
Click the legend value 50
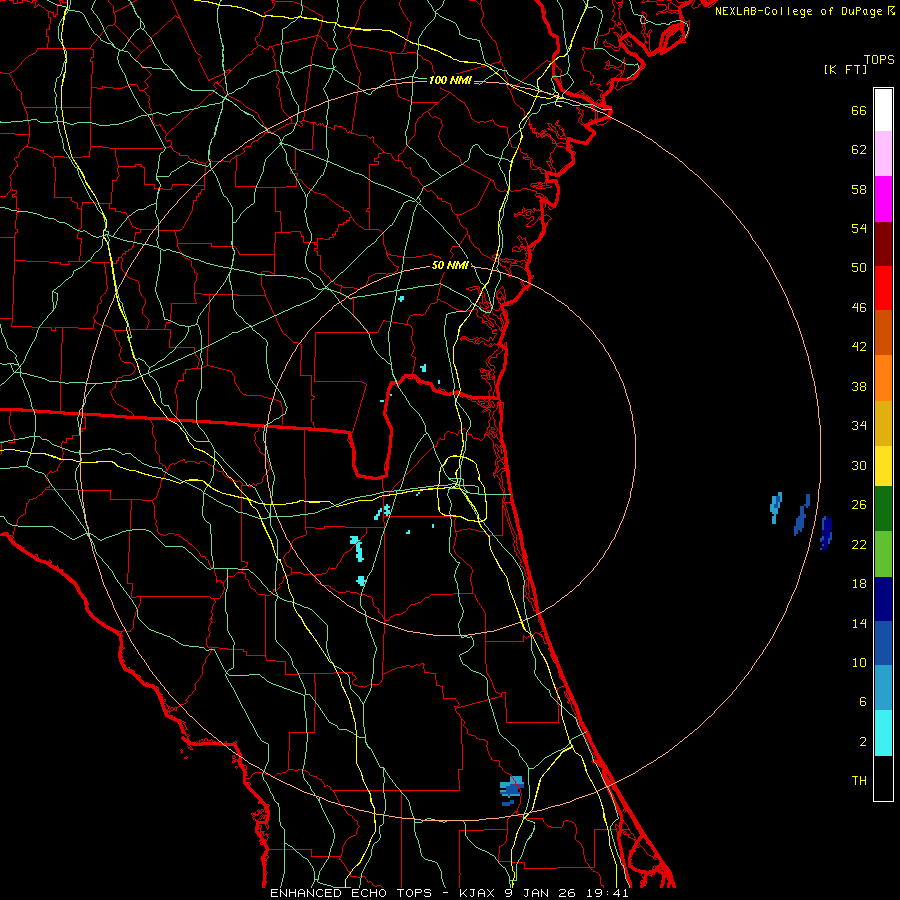pyautogui.click(x=859, y=268)
